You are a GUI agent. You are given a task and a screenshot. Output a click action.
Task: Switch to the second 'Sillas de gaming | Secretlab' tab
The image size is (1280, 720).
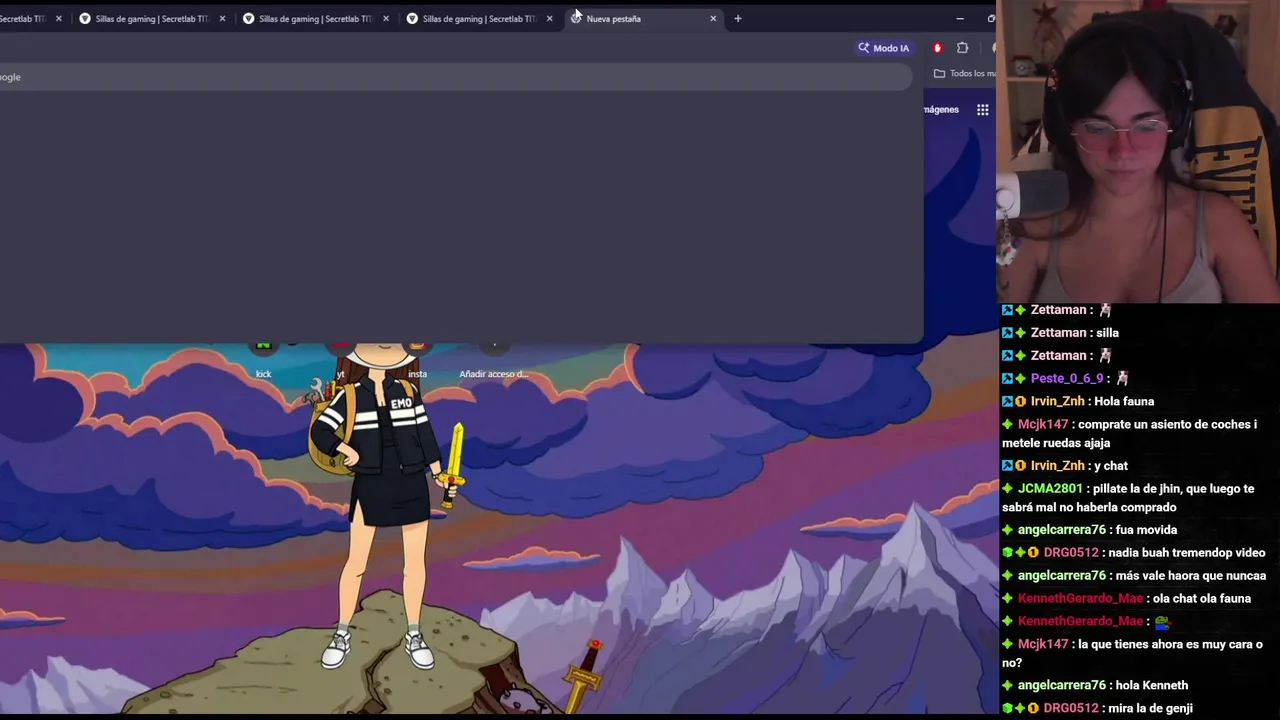tap(152, 18)
